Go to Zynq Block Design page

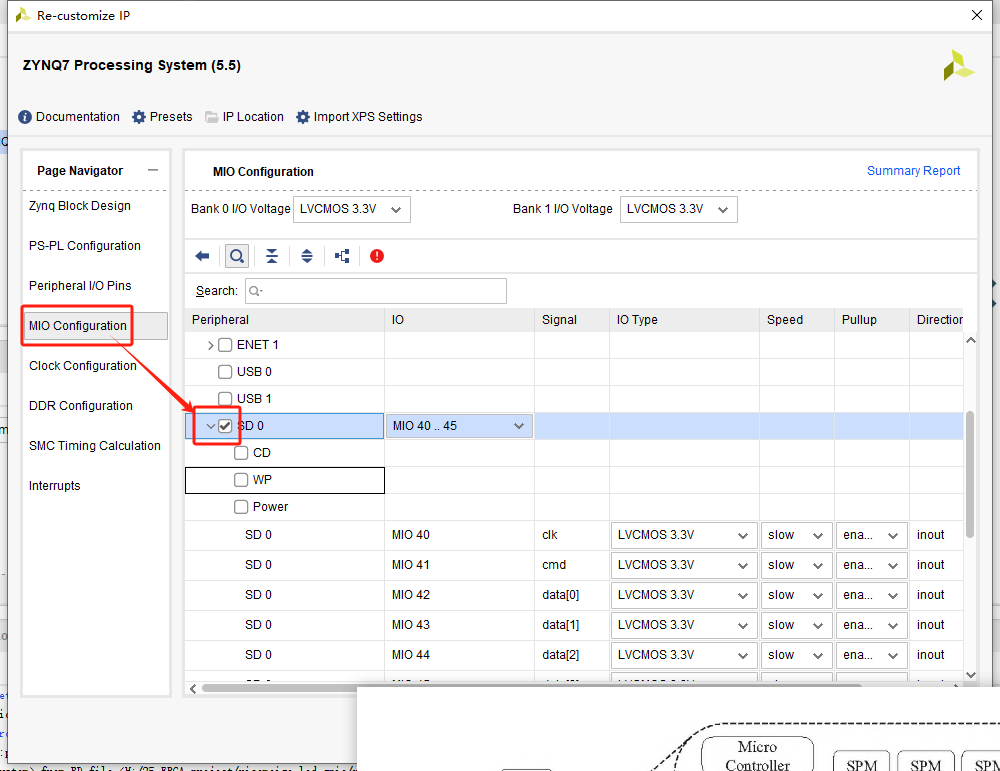tap(80, 206)
